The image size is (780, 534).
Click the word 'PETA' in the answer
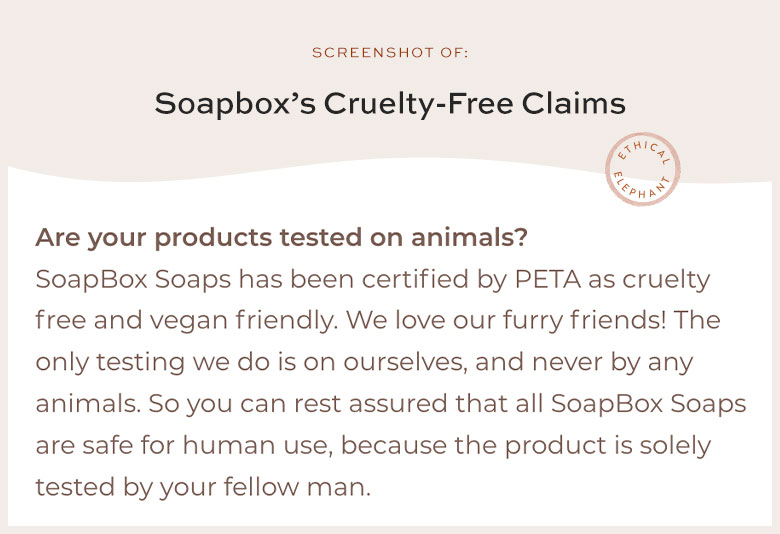pyautogui.click(x=548, y=279)
